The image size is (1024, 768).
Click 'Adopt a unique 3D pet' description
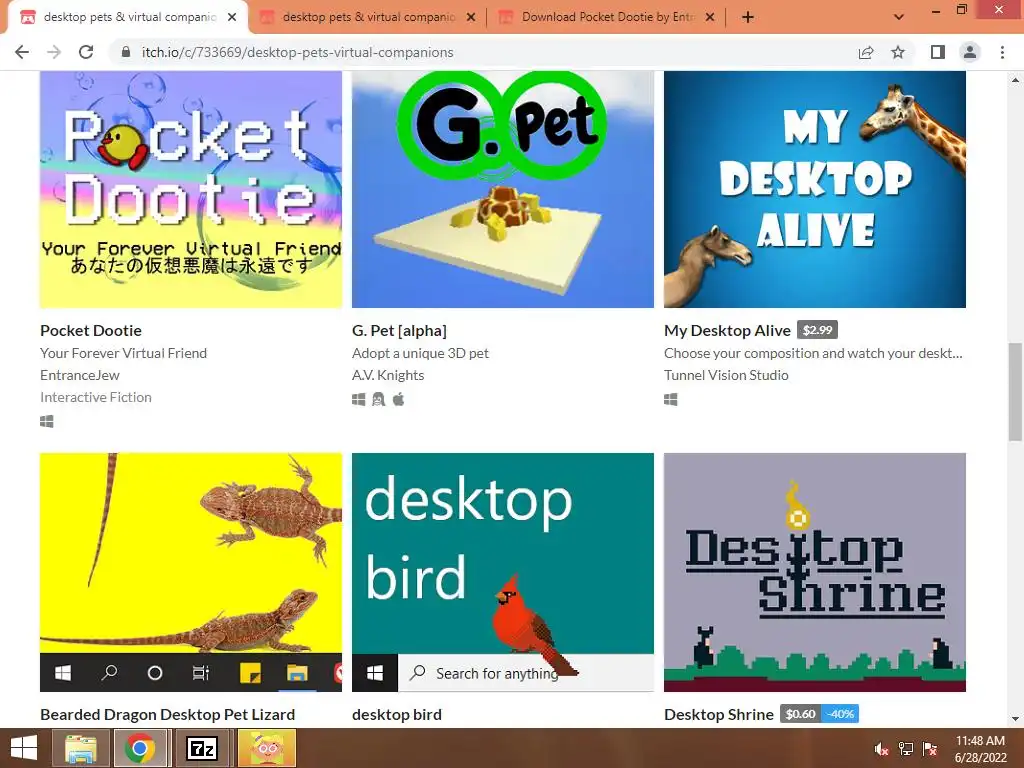click(x=420, y=353)
